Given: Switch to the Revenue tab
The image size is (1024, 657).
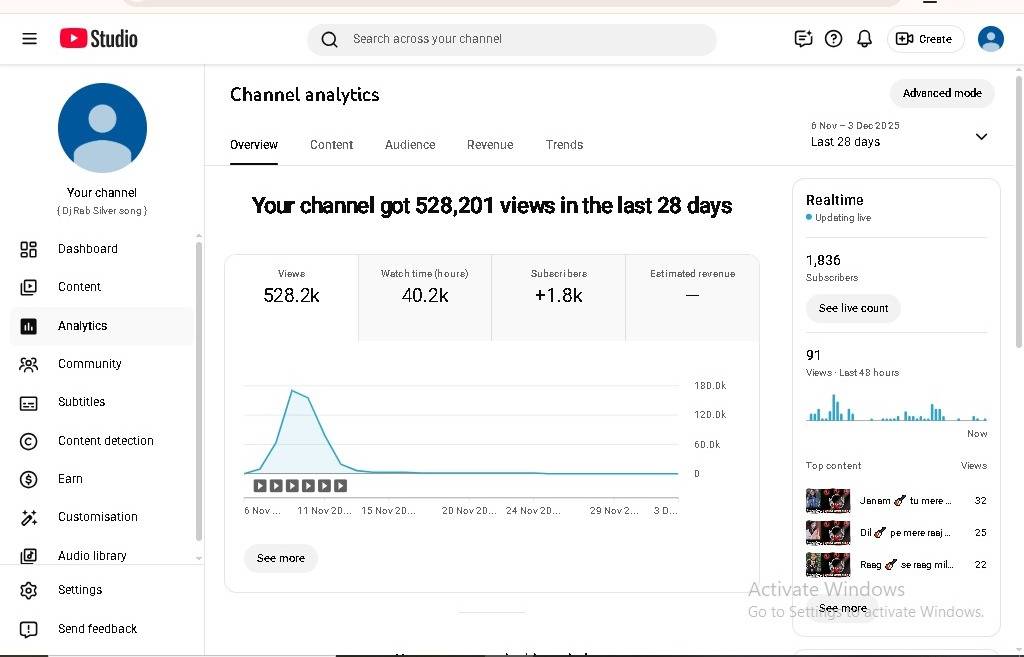Looking at the screenshot, I should 490,145.
